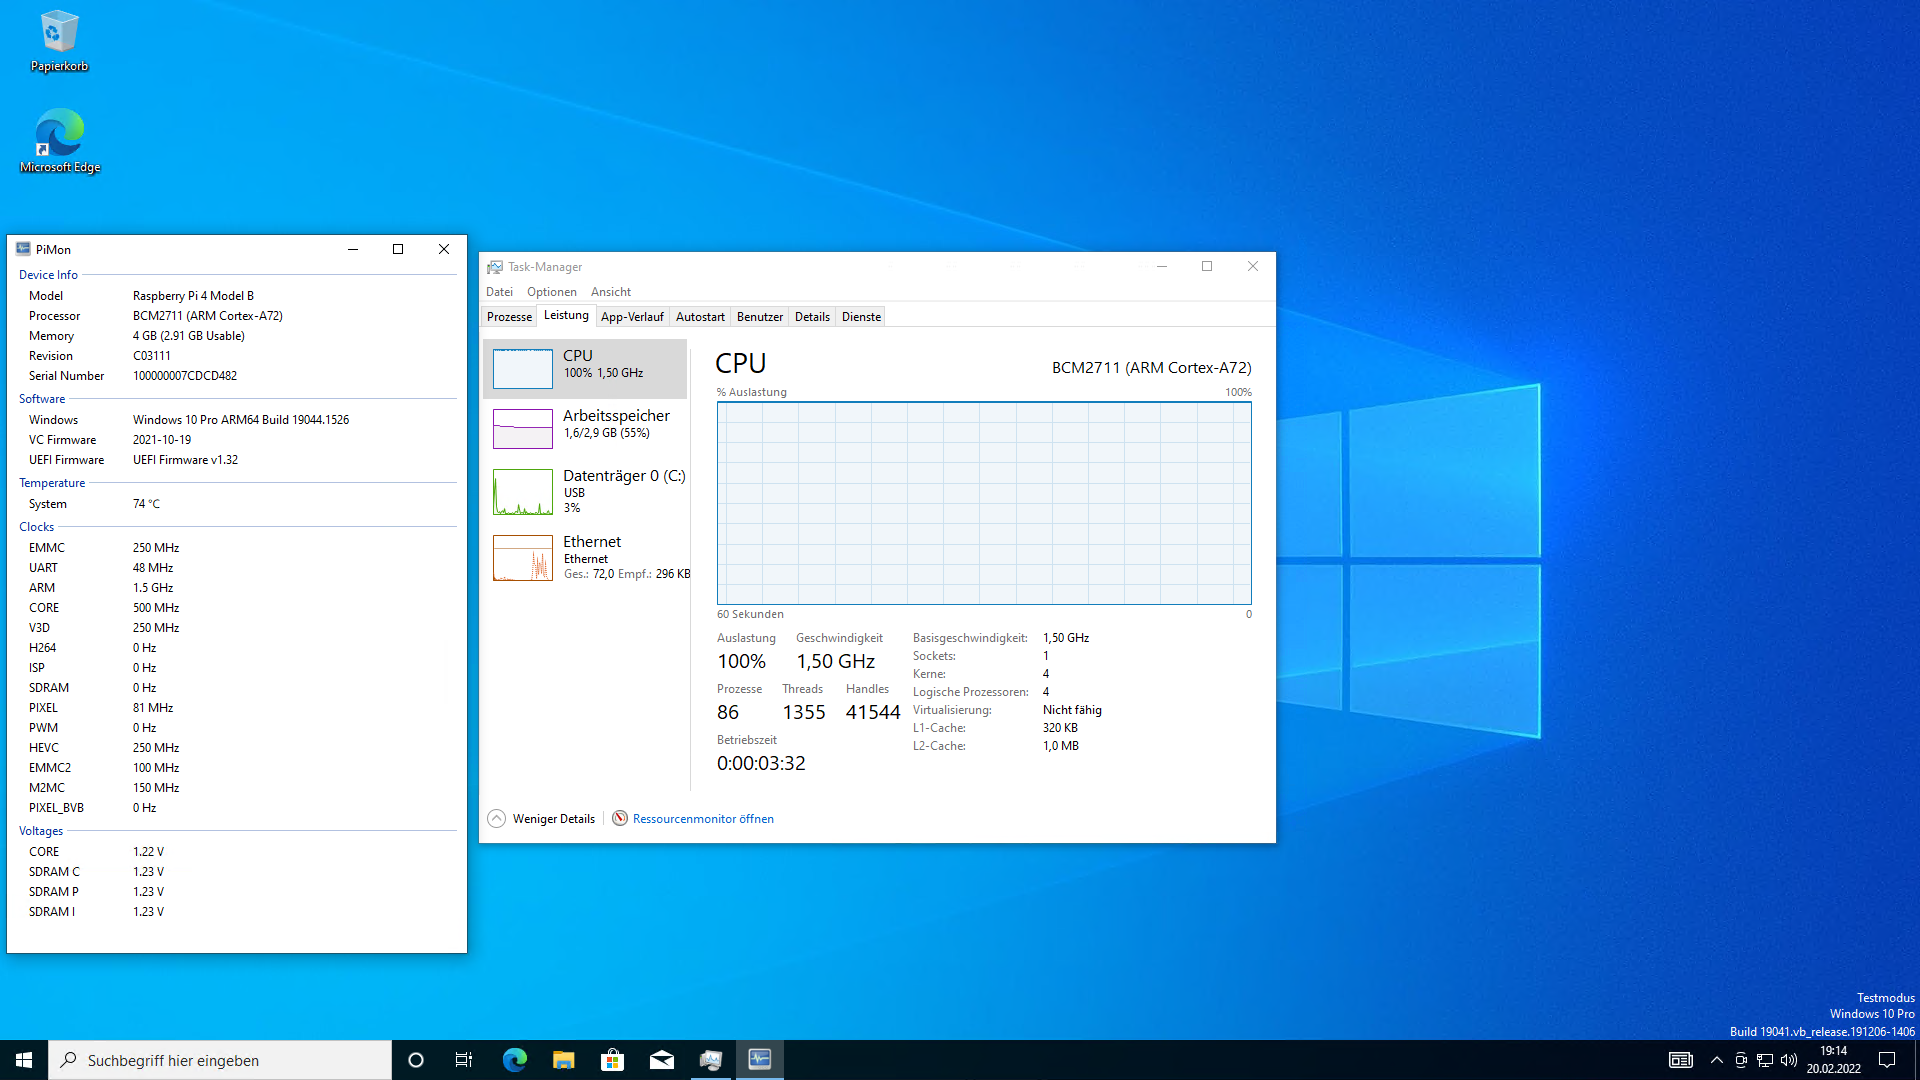Click the CPU usage graph area
1920x1080 pixels.
984,503
